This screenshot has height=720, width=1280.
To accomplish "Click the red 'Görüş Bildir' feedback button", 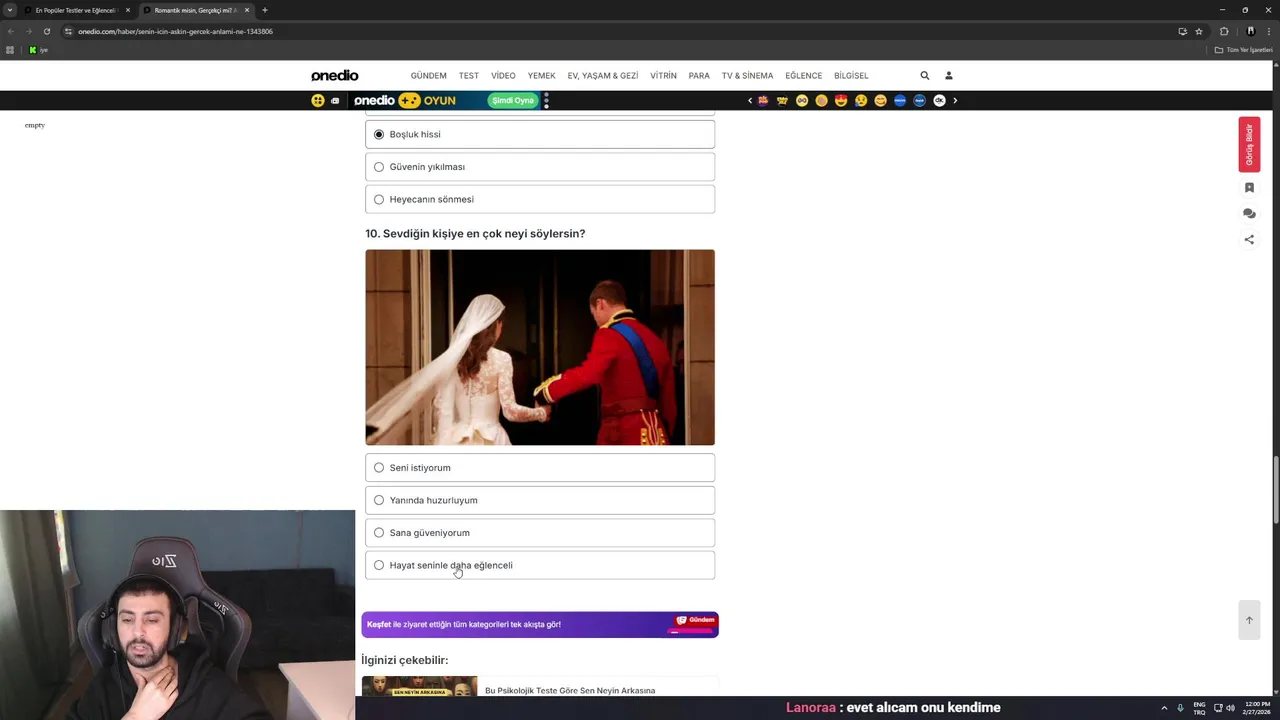I will pos(1249,145).
